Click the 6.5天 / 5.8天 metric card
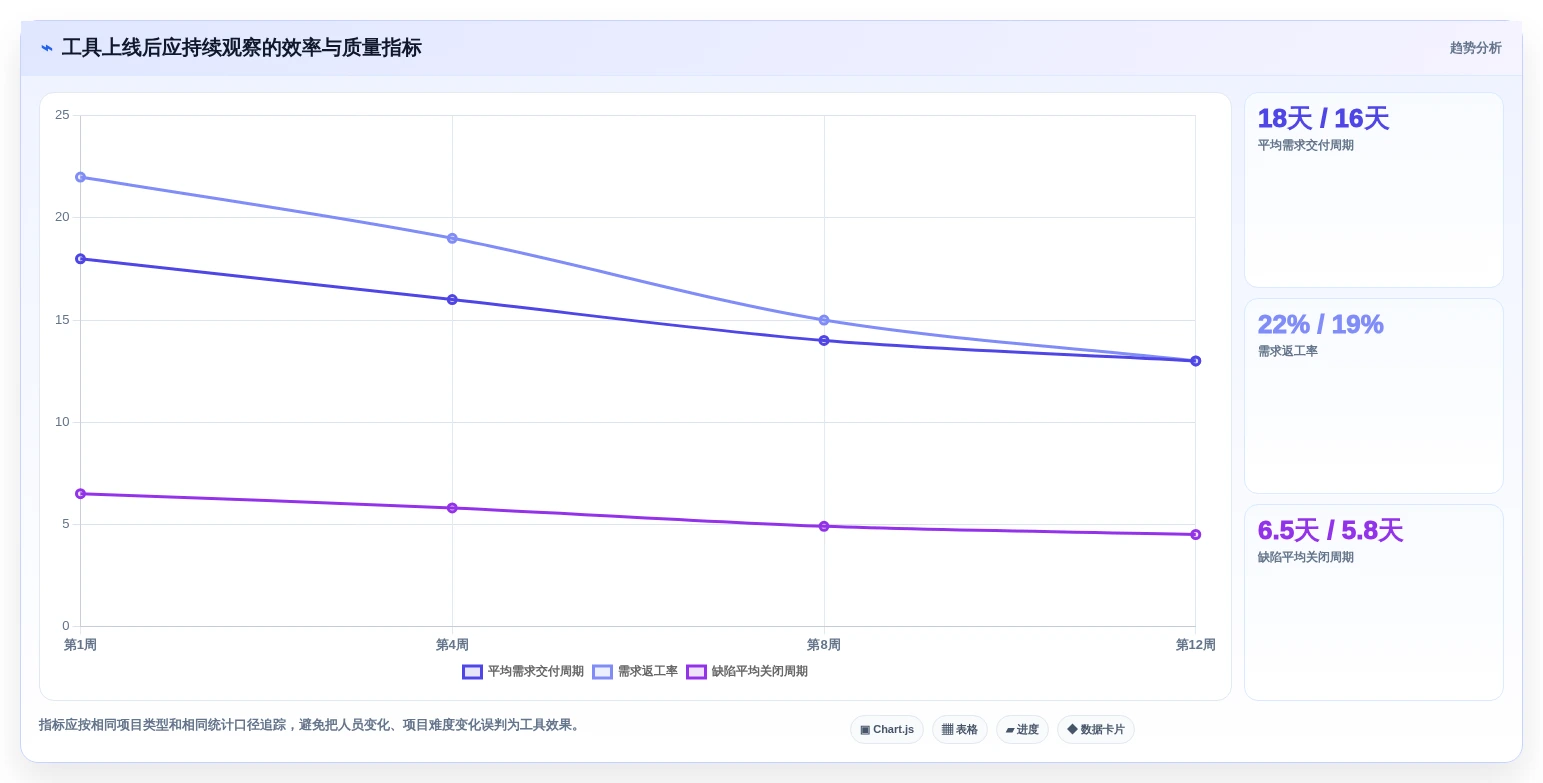The height and width of the screenshot is (783, 1543). 1374,603
